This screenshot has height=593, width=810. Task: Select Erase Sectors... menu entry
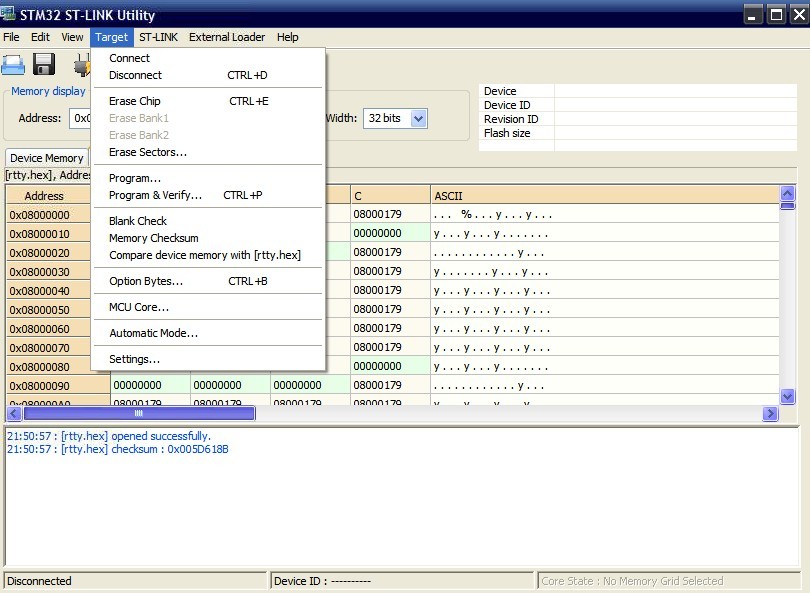pyautogui.click(x=208, y=152)
